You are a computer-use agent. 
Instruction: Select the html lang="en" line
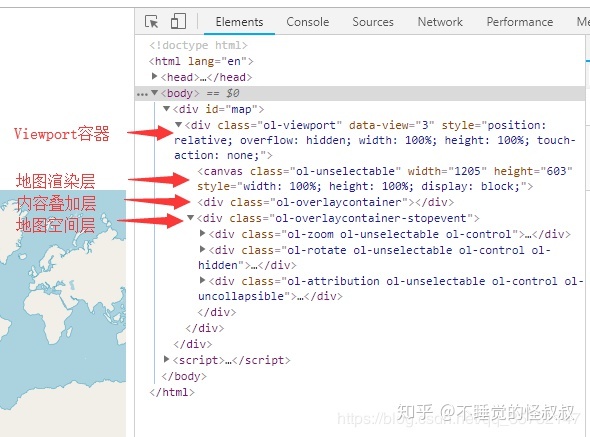(201, 61)
